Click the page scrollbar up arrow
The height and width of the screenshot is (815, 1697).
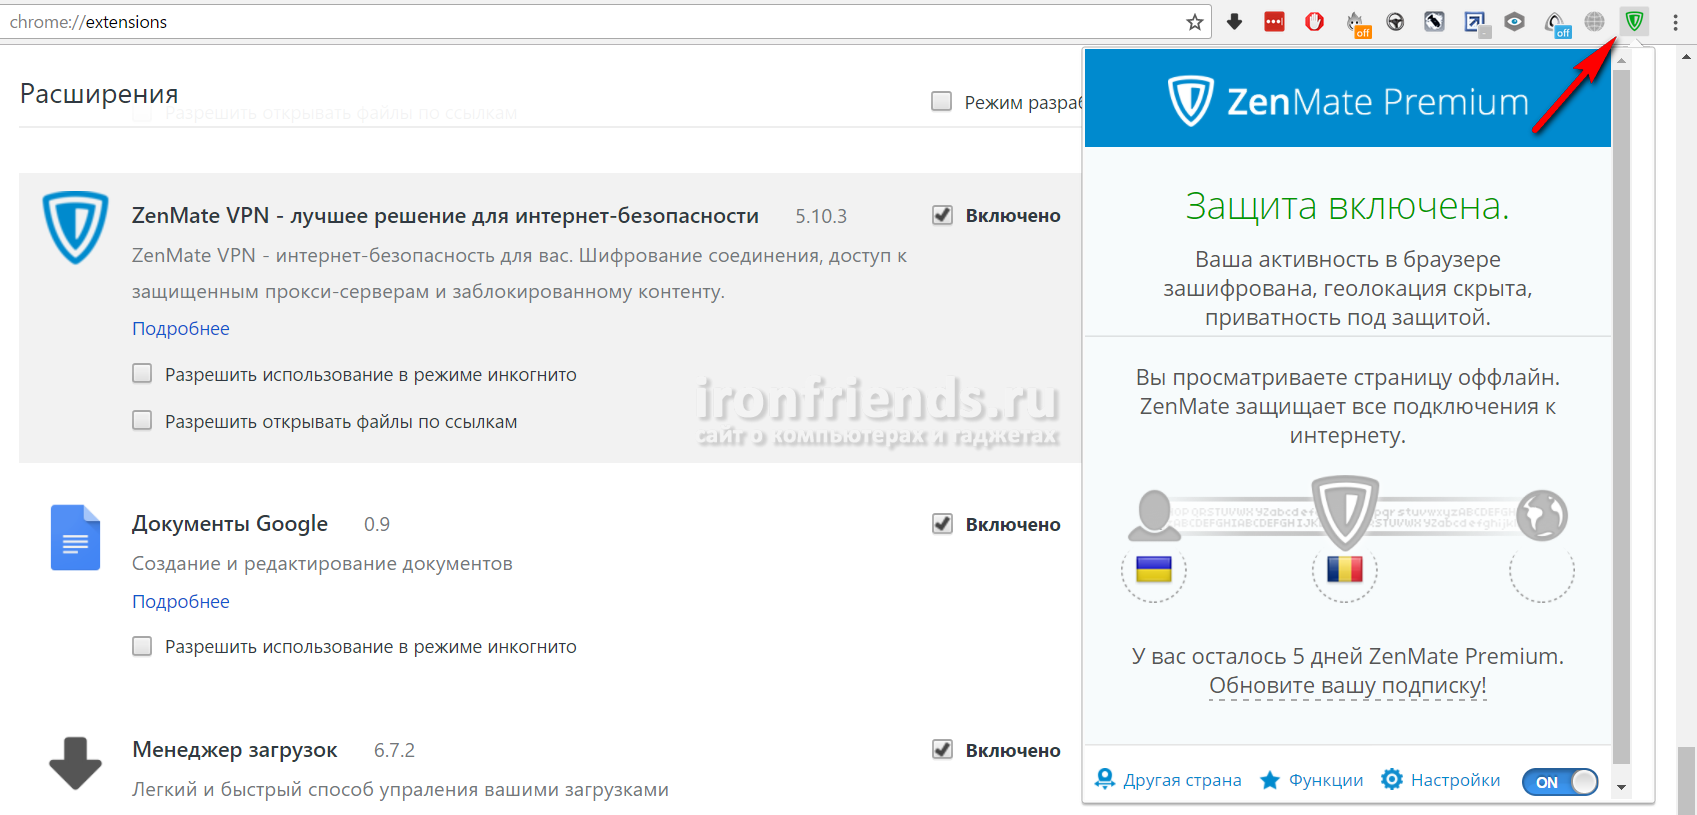click(1687, 58)
